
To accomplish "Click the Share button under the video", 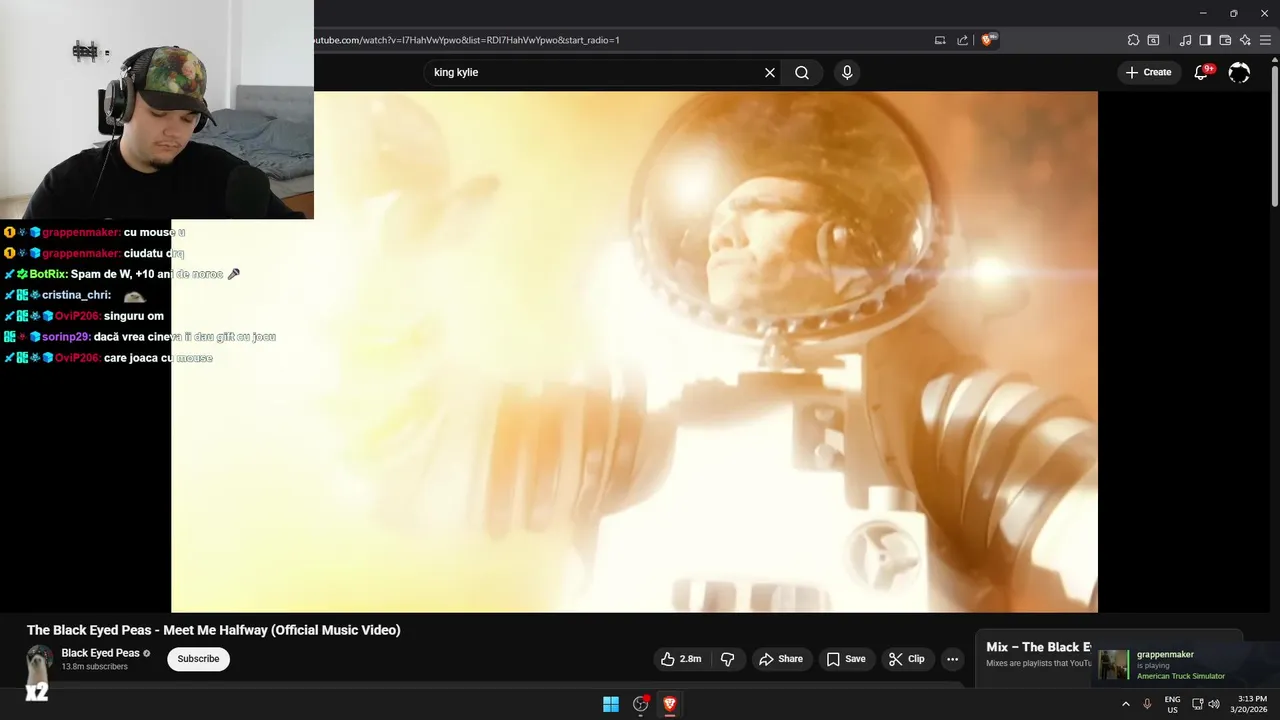I will (781, 659).
